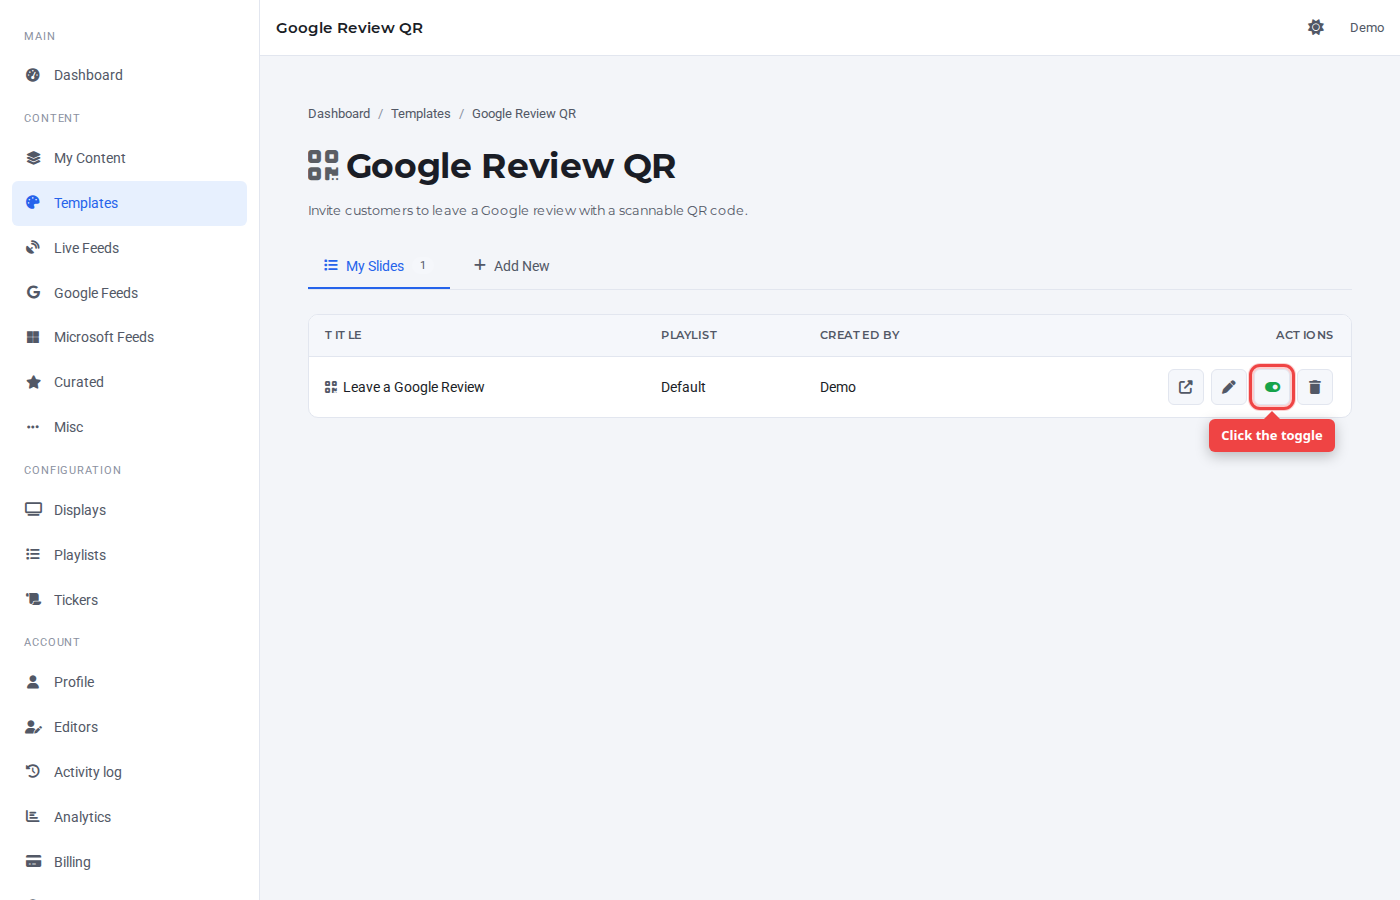Open the Demo user menu
The image size is (1400, 900).
(1367, 28)
